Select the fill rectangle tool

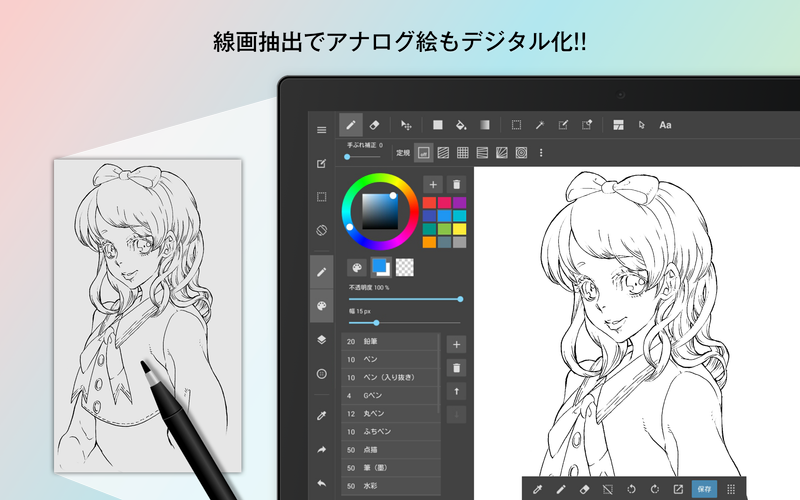pyautogui.click(x=438, y=125)
